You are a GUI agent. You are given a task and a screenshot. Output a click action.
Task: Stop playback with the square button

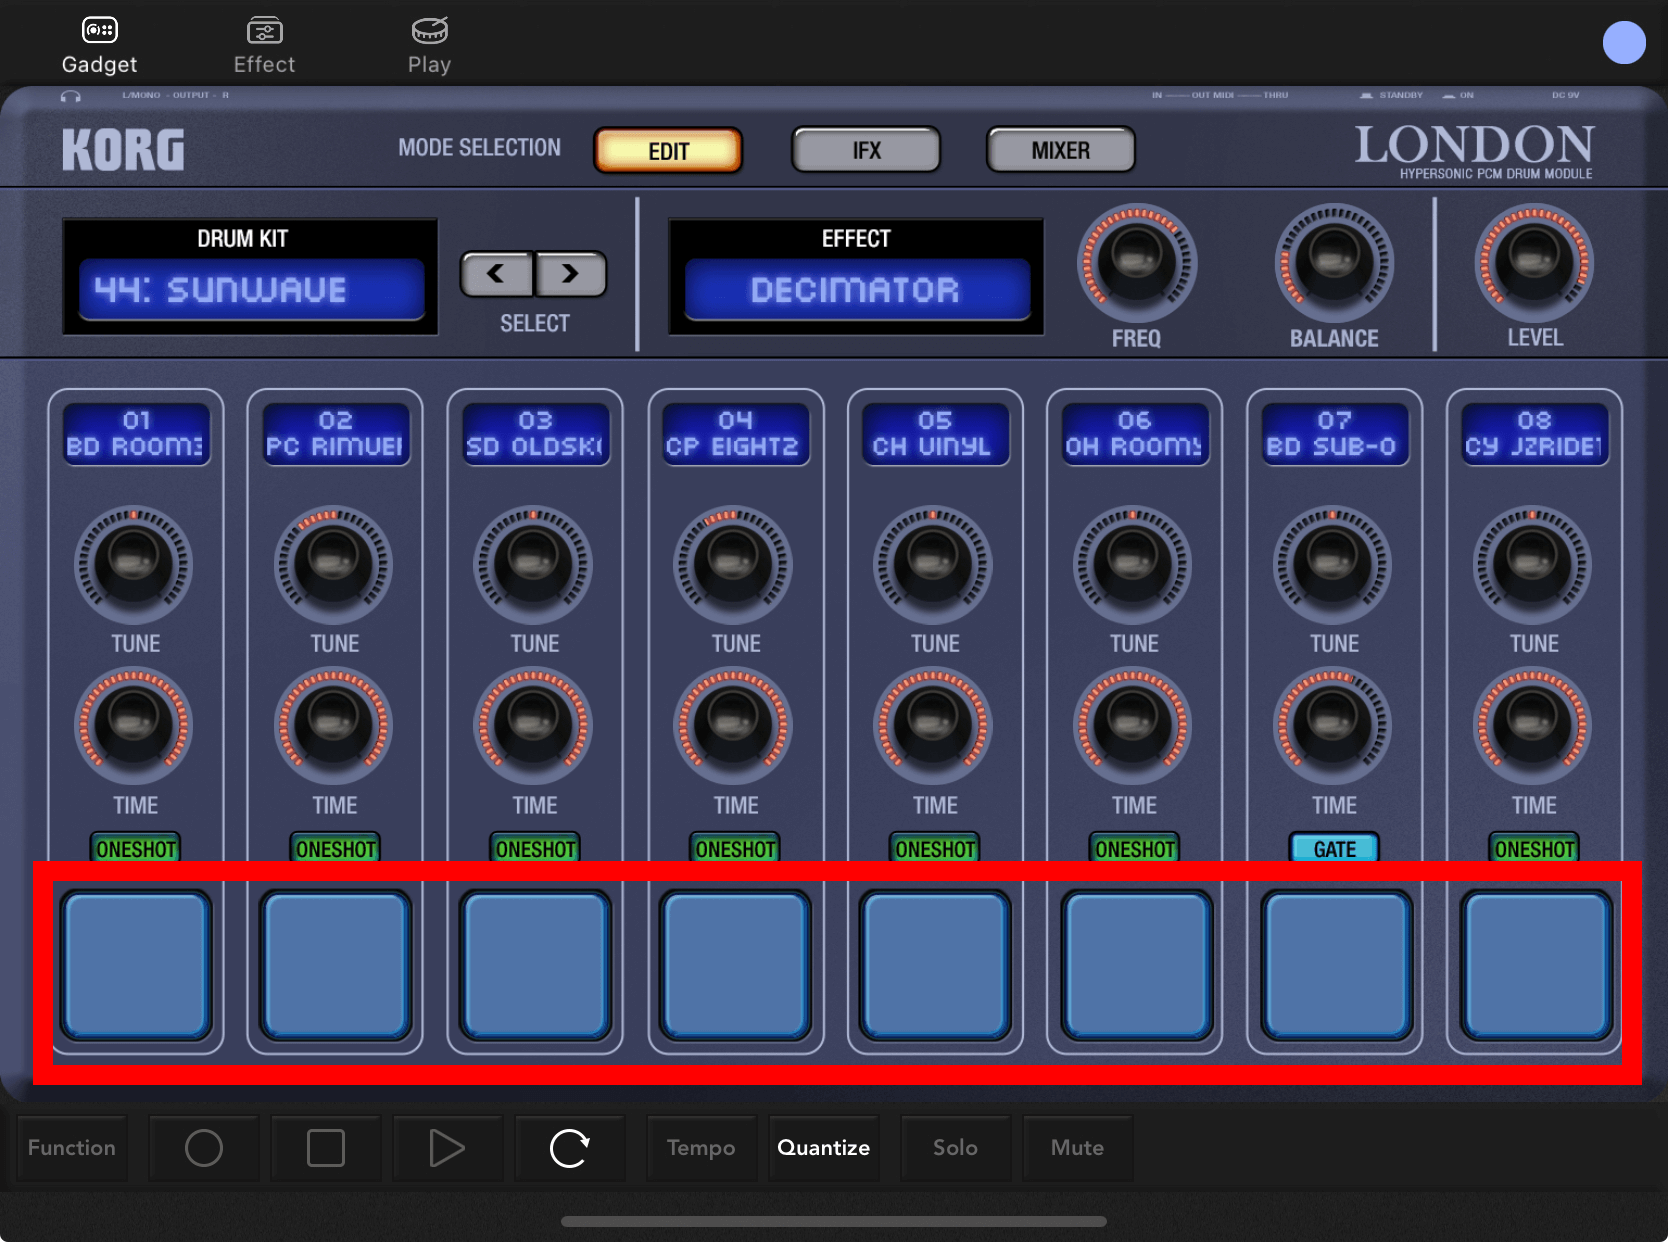(326, 1148)
